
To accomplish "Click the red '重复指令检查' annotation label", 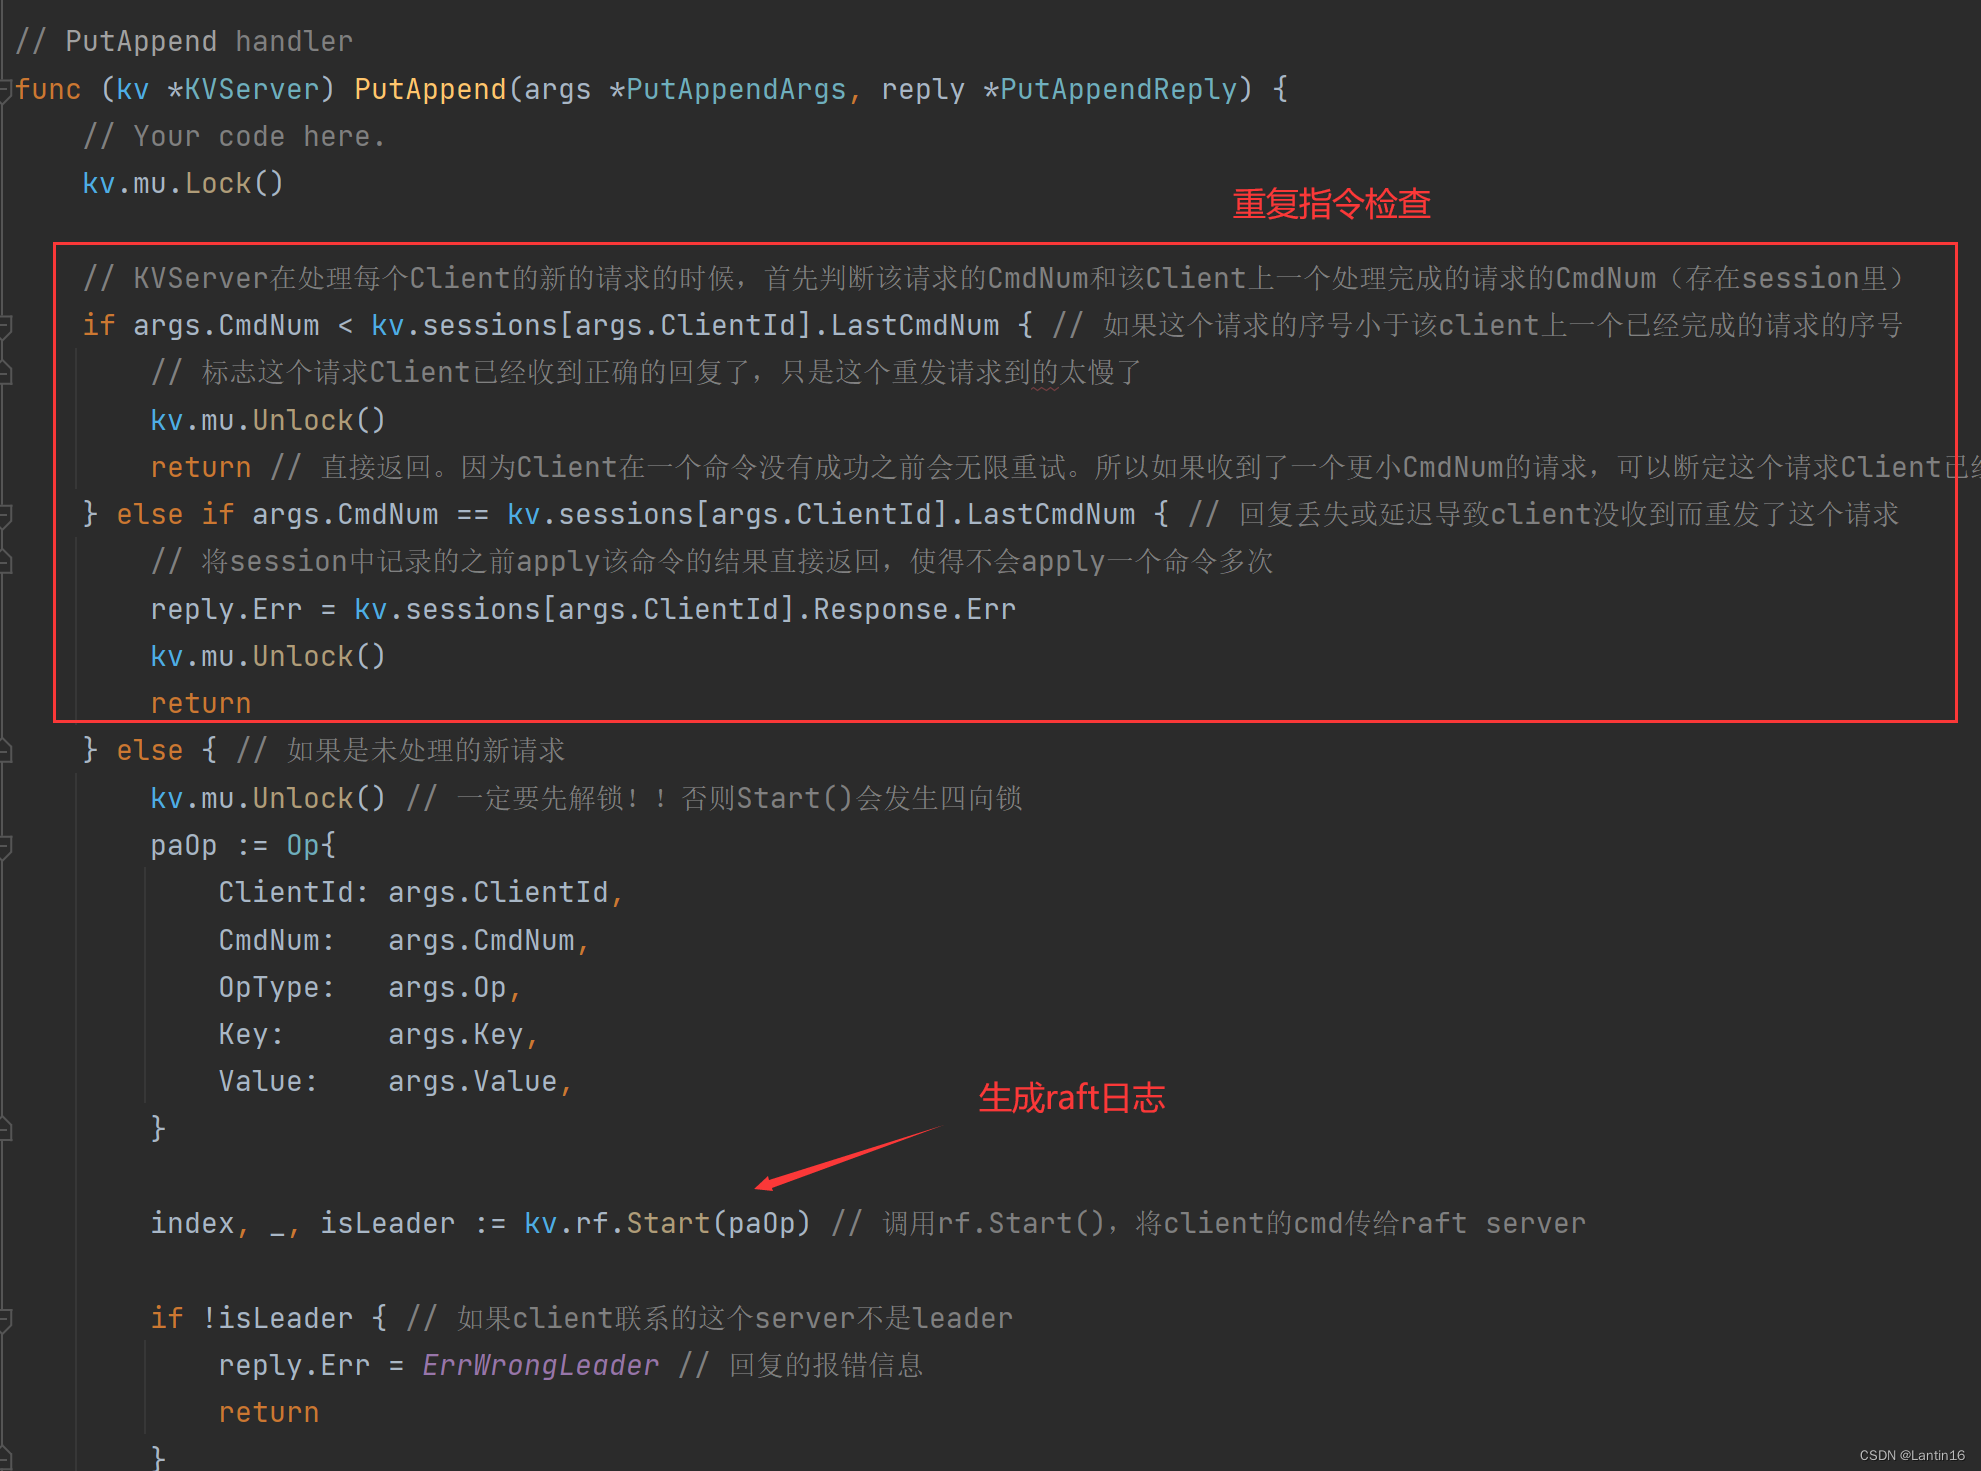I will click(x=1330, y=204).
